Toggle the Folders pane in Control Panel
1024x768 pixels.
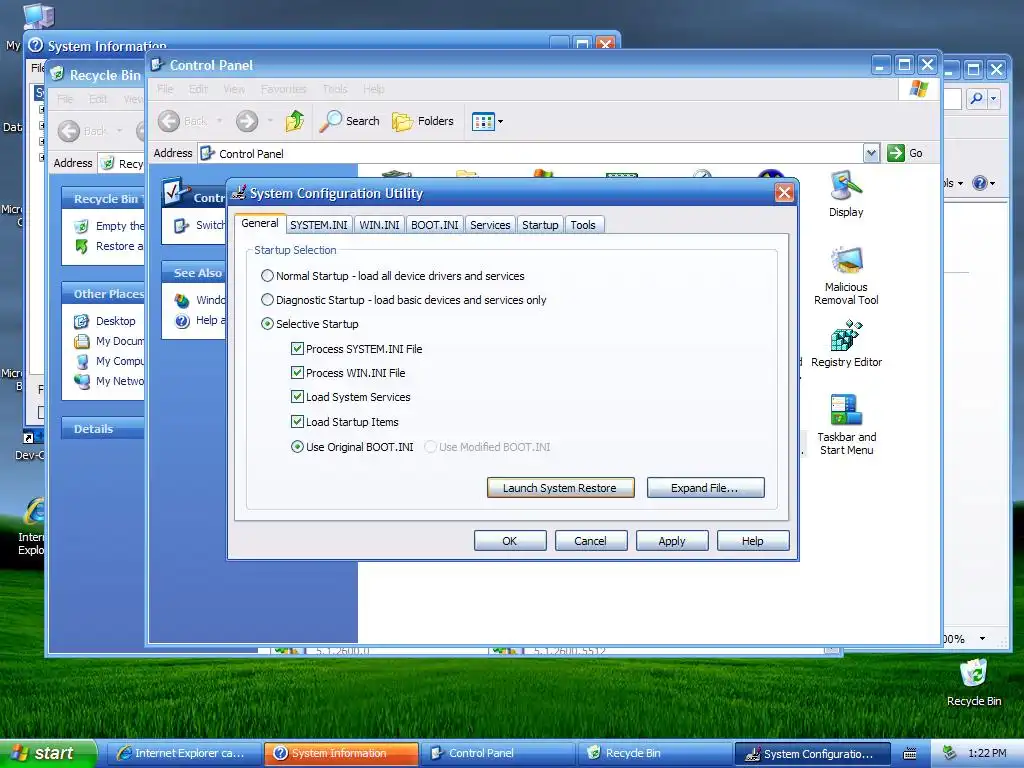[x=423, y=121]
